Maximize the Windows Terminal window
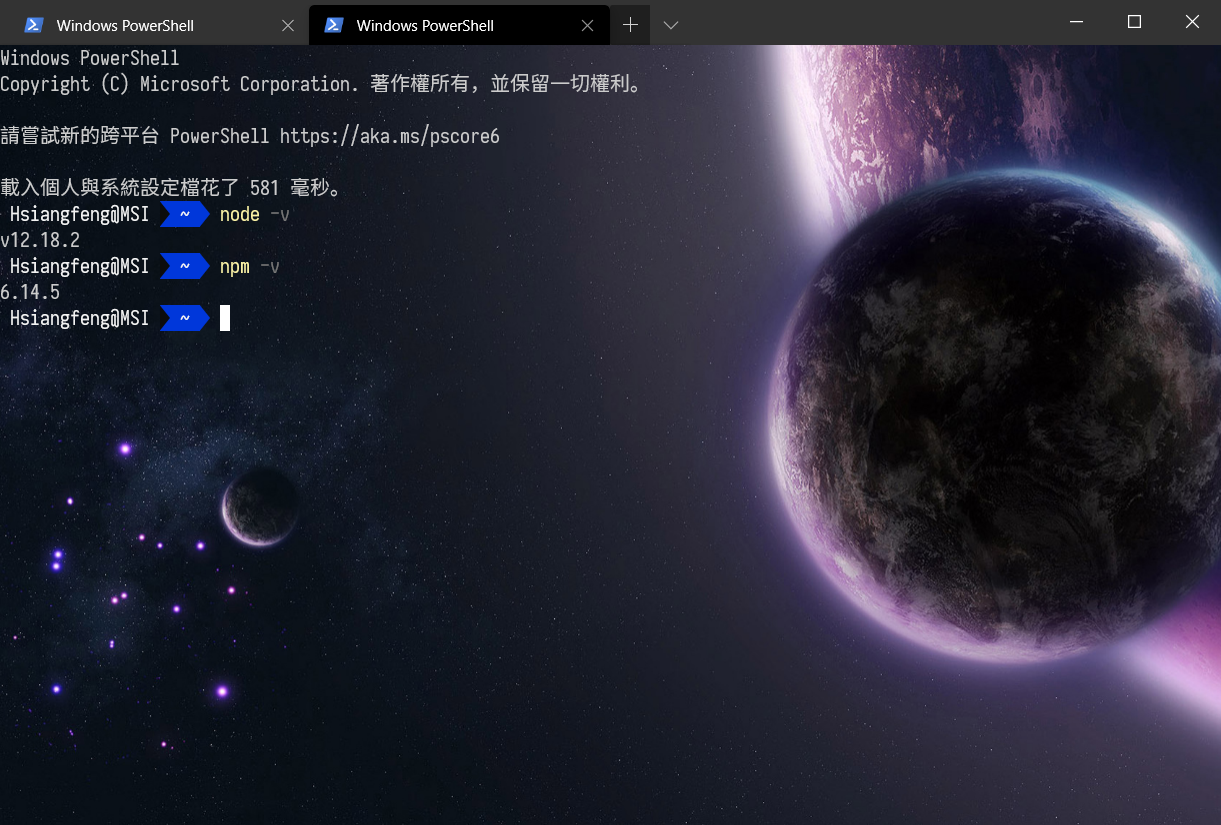 (x=1134, y=21)
